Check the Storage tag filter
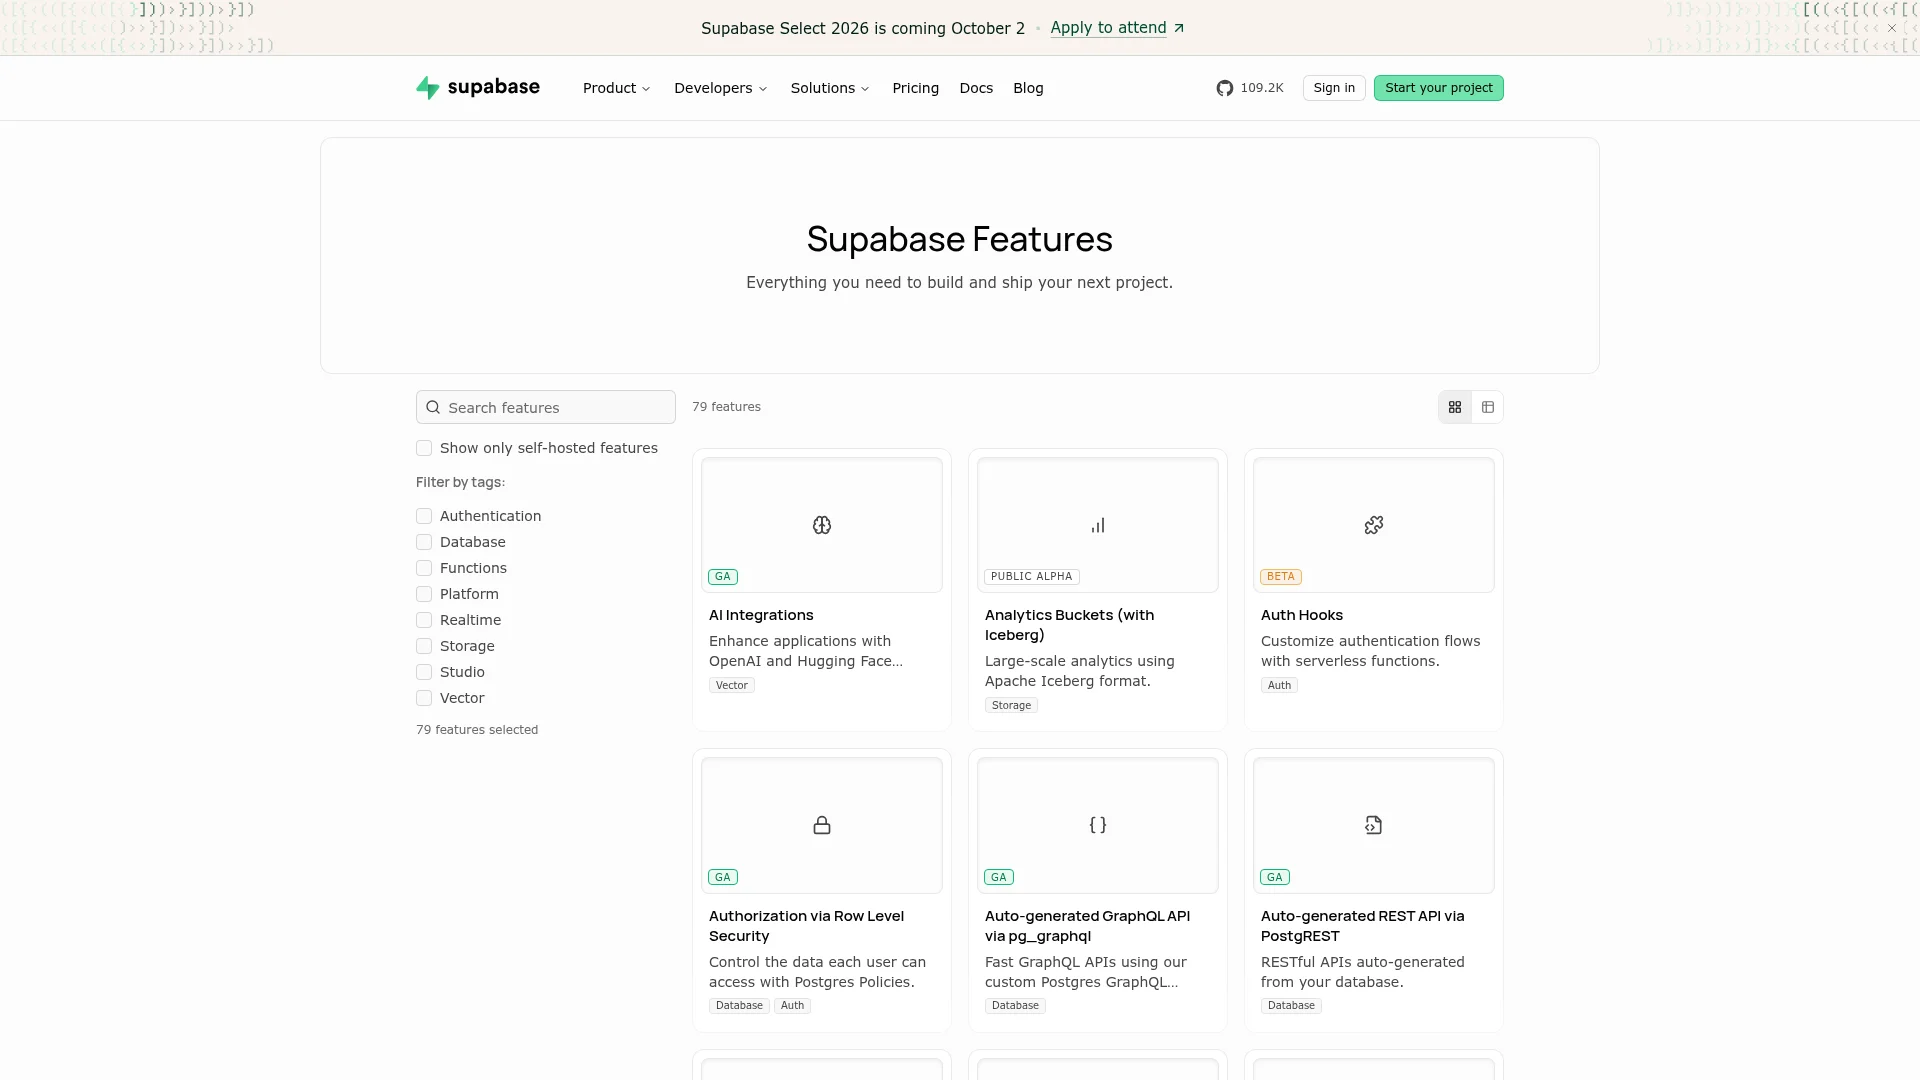Viewport: 1920px width, 1080px height. coord(424,646)
